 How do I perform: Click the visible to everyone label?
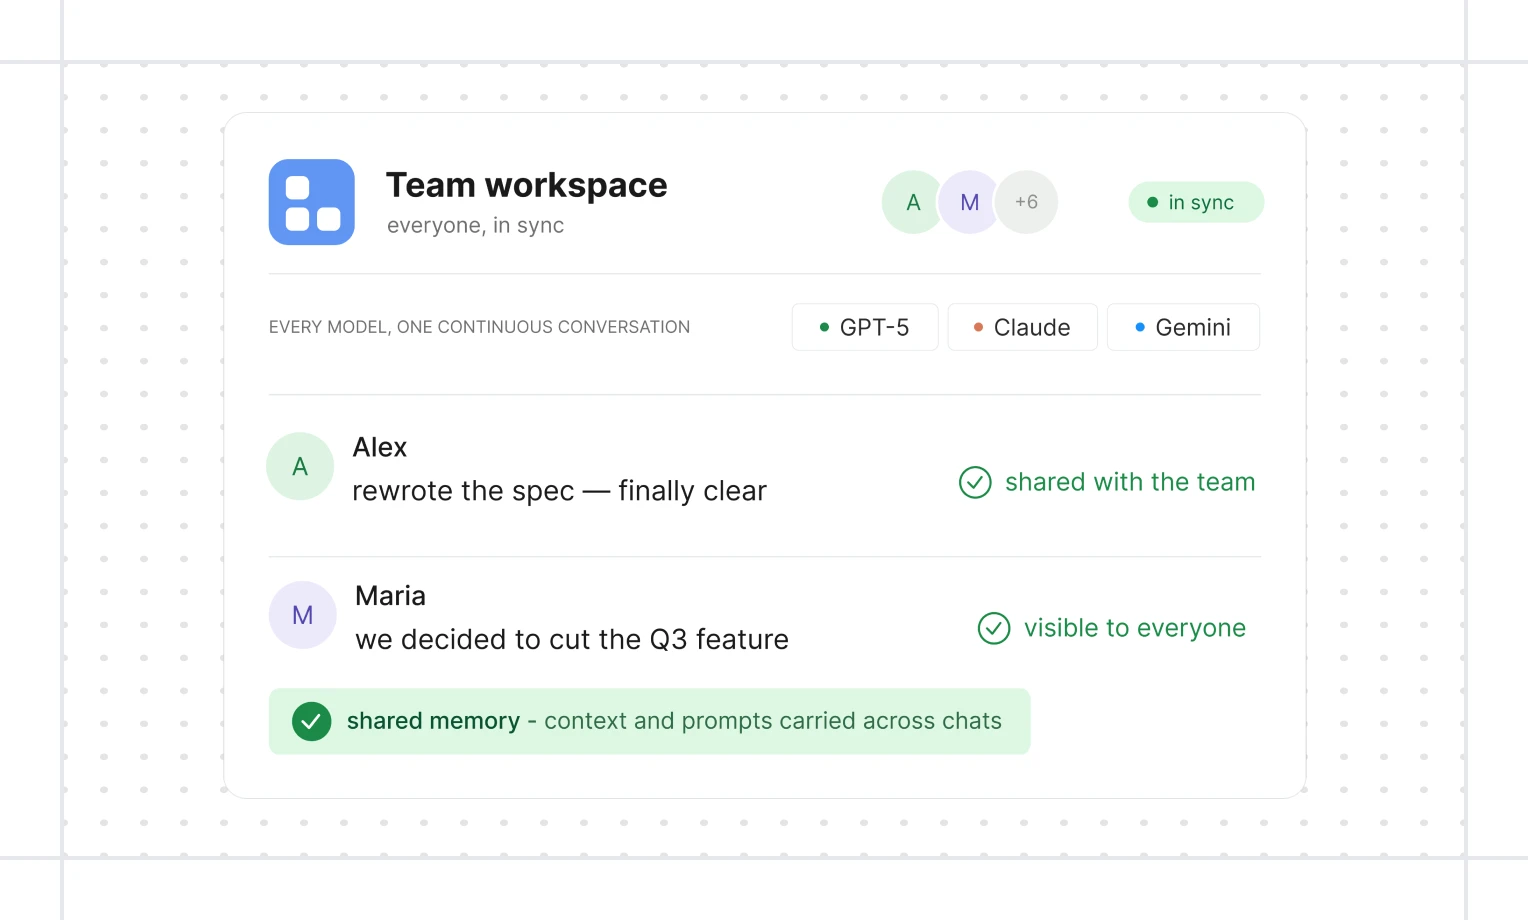pyautogui.click(x=1135, y=628)
